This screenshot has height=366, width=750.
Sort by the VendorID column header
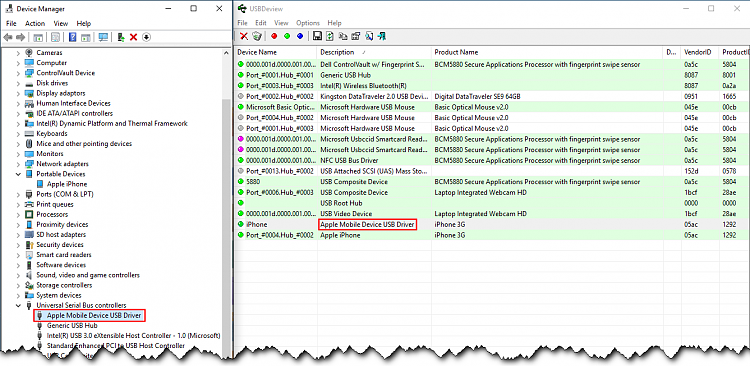pos(700,52)
